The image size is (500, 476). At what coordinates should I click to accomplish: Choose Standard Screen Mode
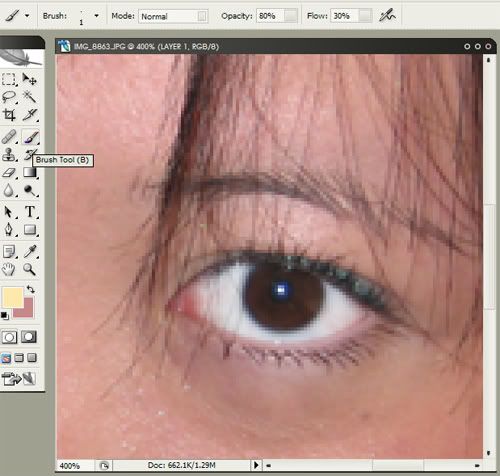(x=6, y=358)
